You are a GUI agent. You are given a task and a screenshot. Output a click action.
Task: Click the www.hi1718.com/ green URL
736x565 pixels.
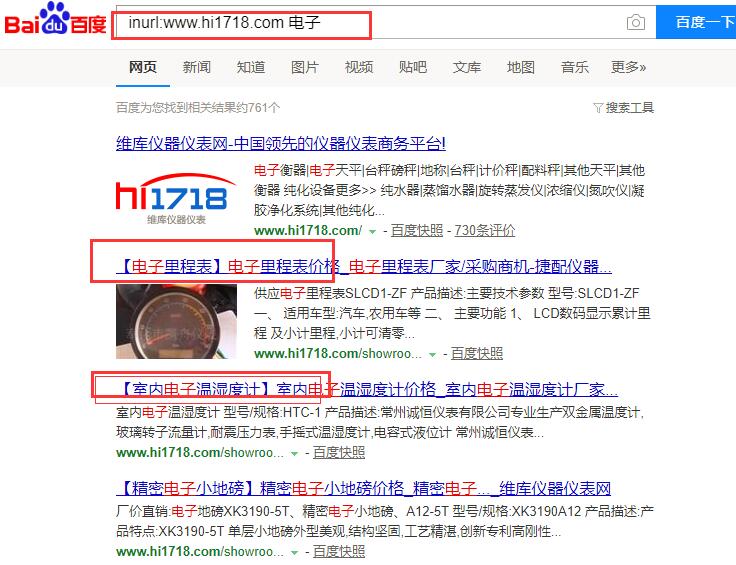coord(308,230)
